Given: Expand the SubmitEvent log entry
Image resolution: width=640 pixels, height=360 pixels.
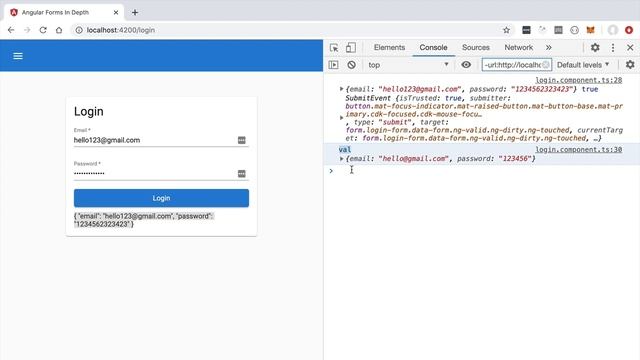Looking at the screenshot, I should click(342, 118).
